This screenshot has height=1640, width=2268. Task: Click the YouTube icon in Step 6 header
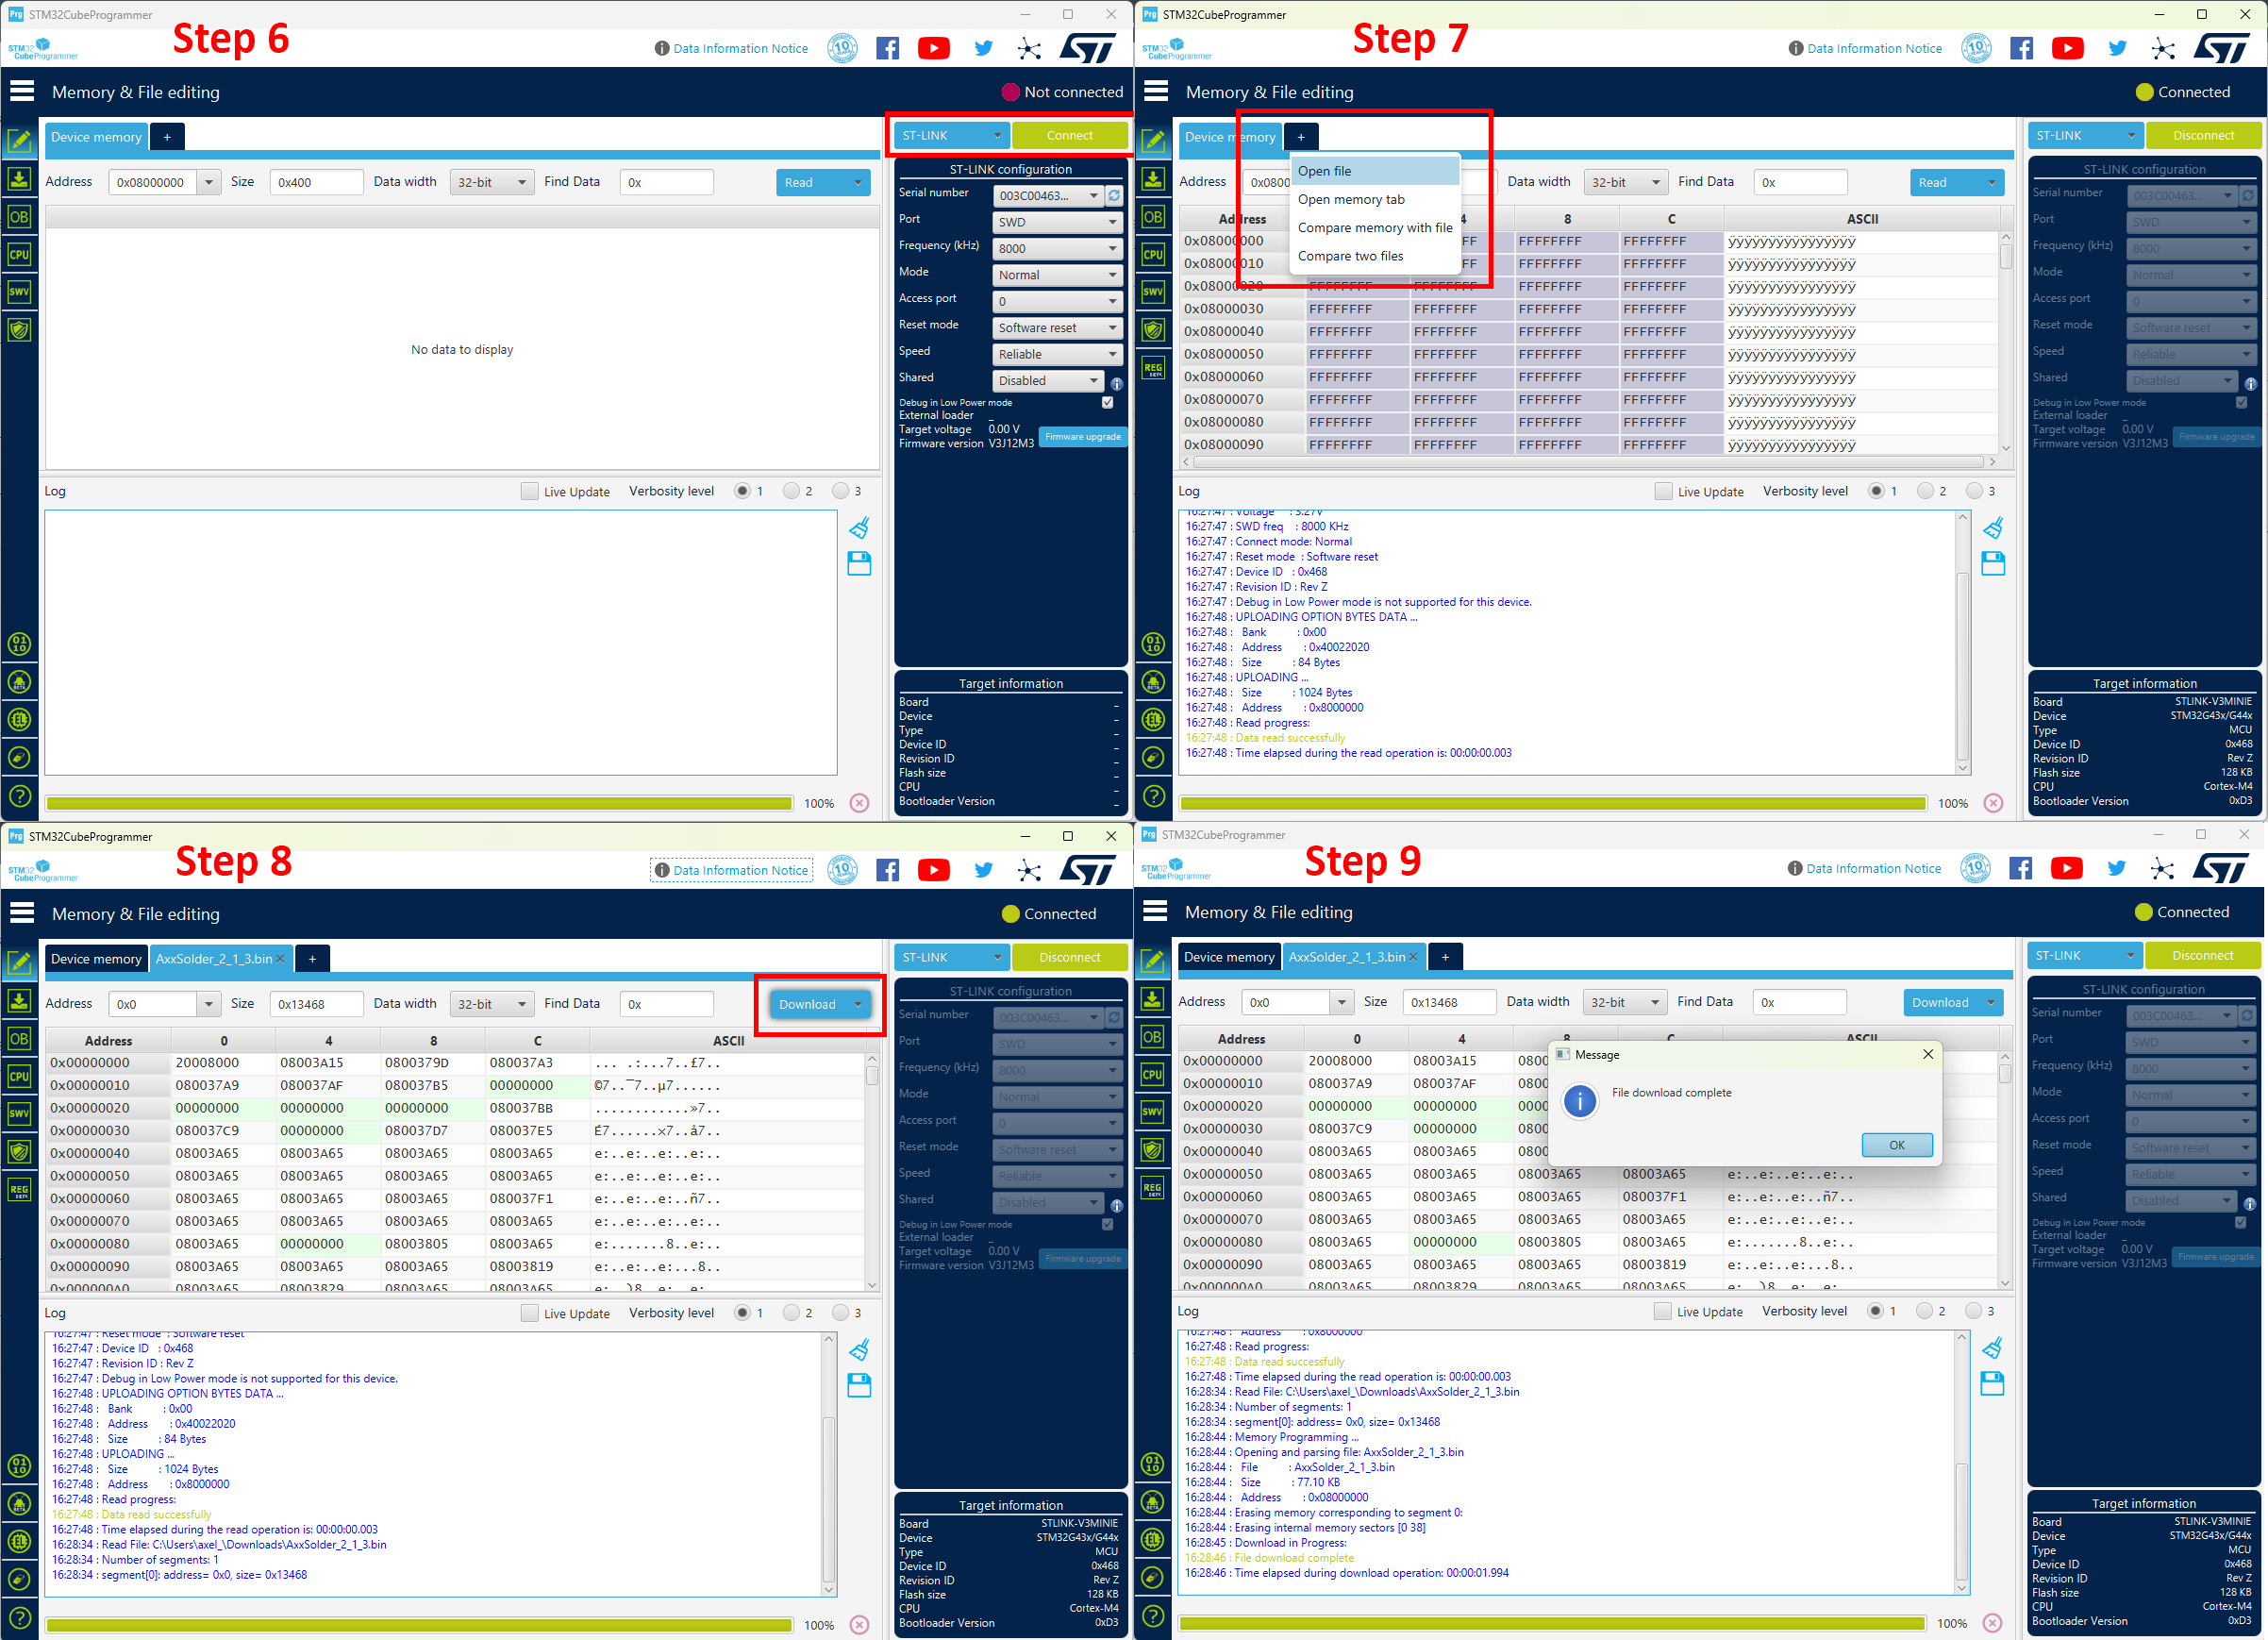pos(933,48)
